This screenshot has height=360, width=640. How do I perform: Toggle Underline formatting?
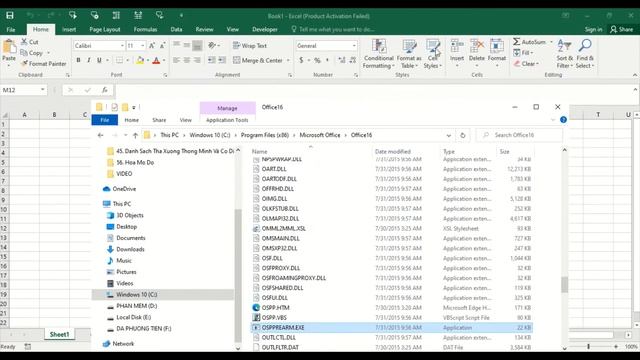[x=99, y=60]
